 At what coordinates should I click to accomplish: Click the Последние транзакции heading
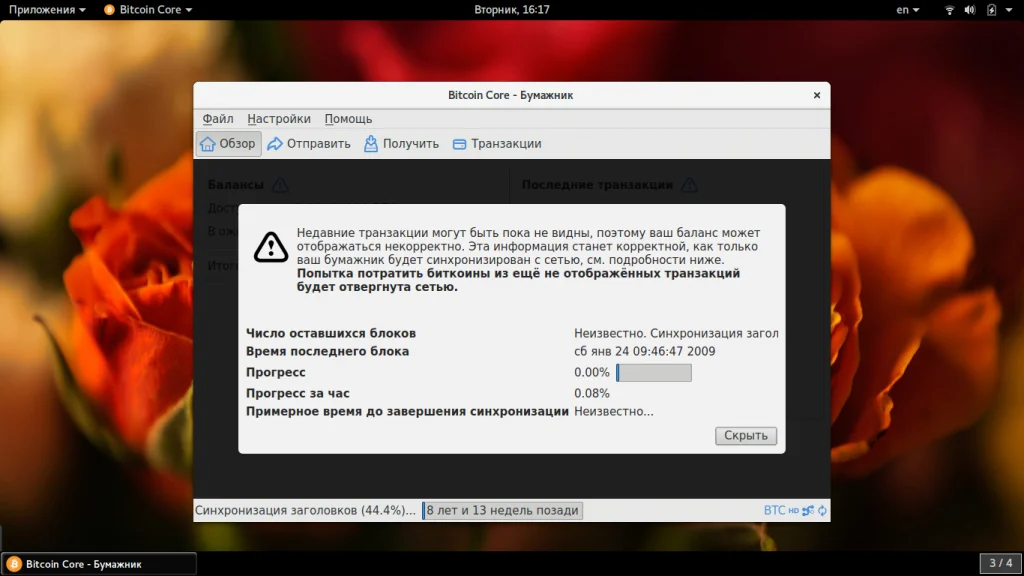point(598,185)
